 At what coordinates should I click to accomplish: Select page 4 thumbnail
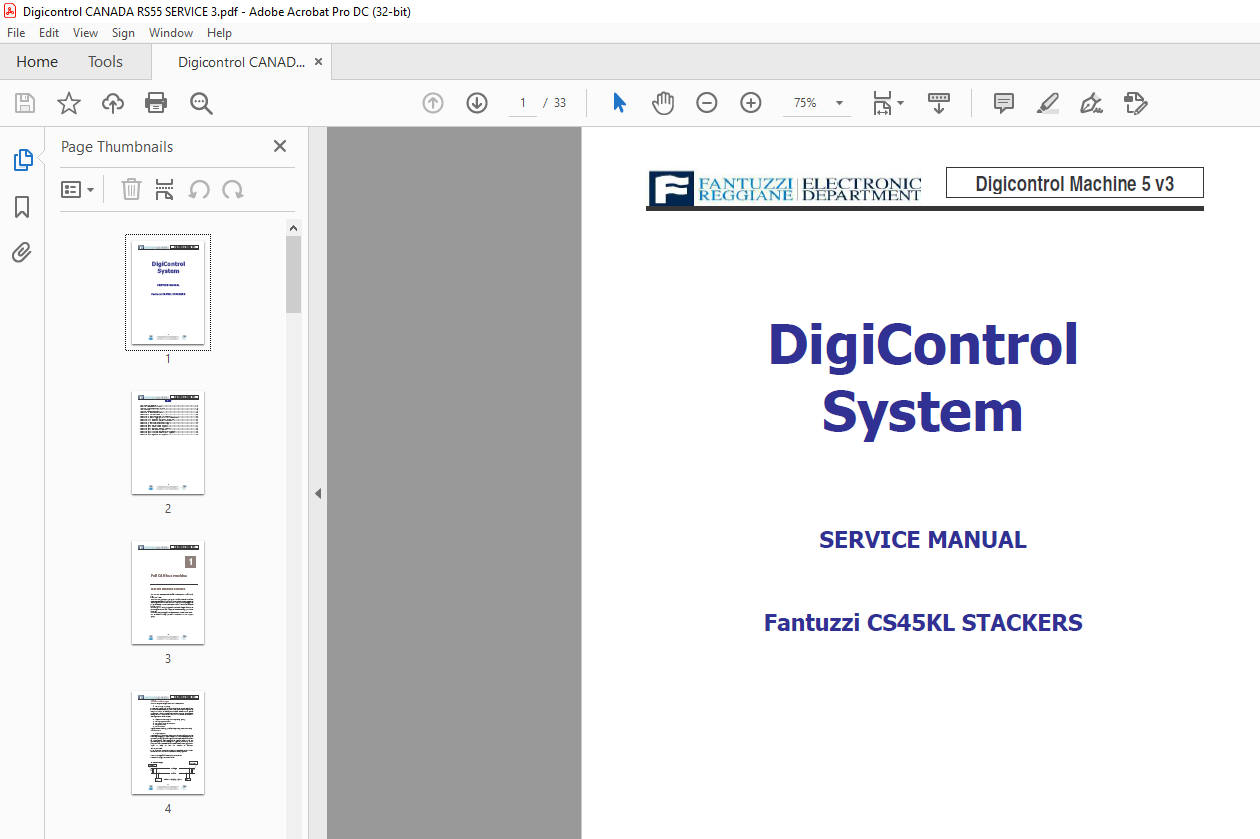(168, 742)
